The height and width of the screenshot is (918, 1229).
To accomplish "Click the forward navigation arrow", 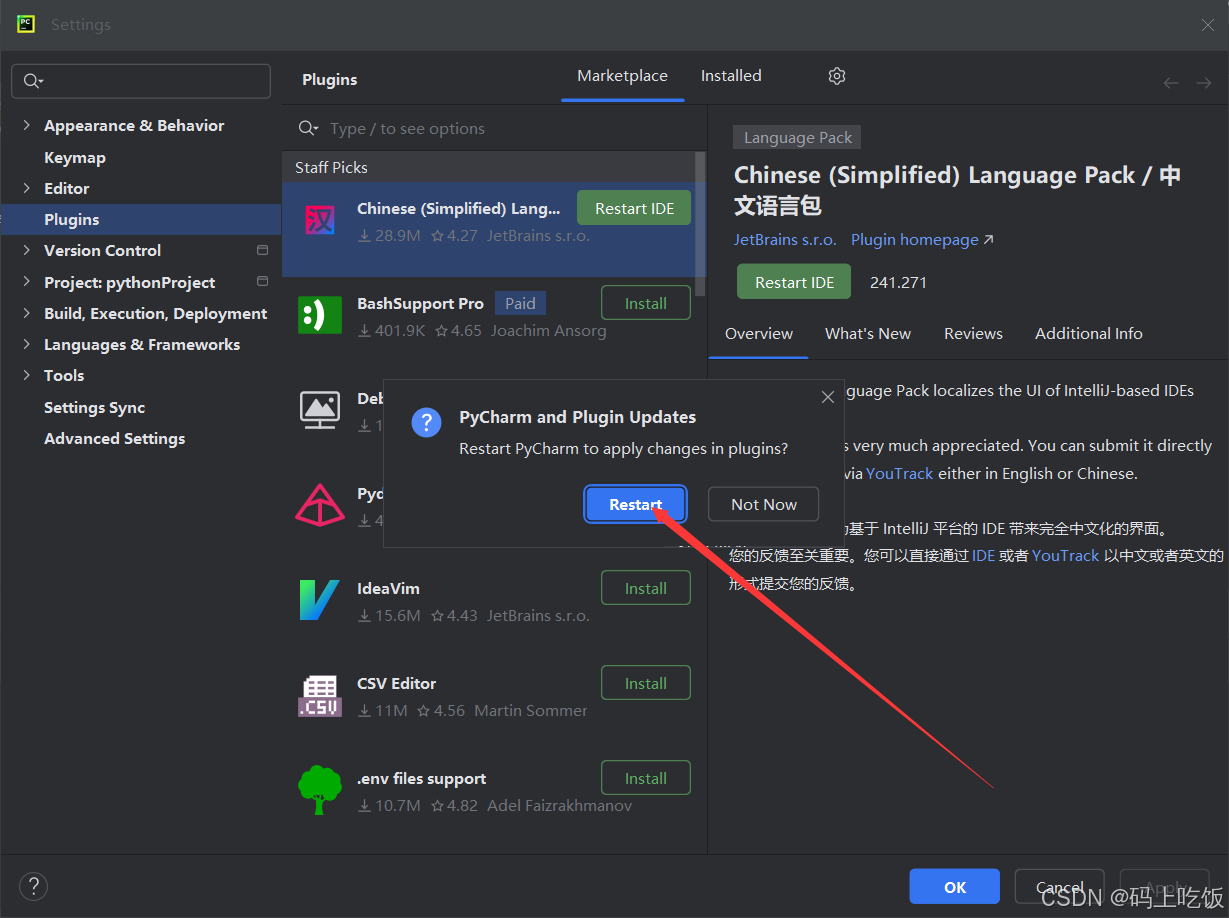I will 1203,83.
